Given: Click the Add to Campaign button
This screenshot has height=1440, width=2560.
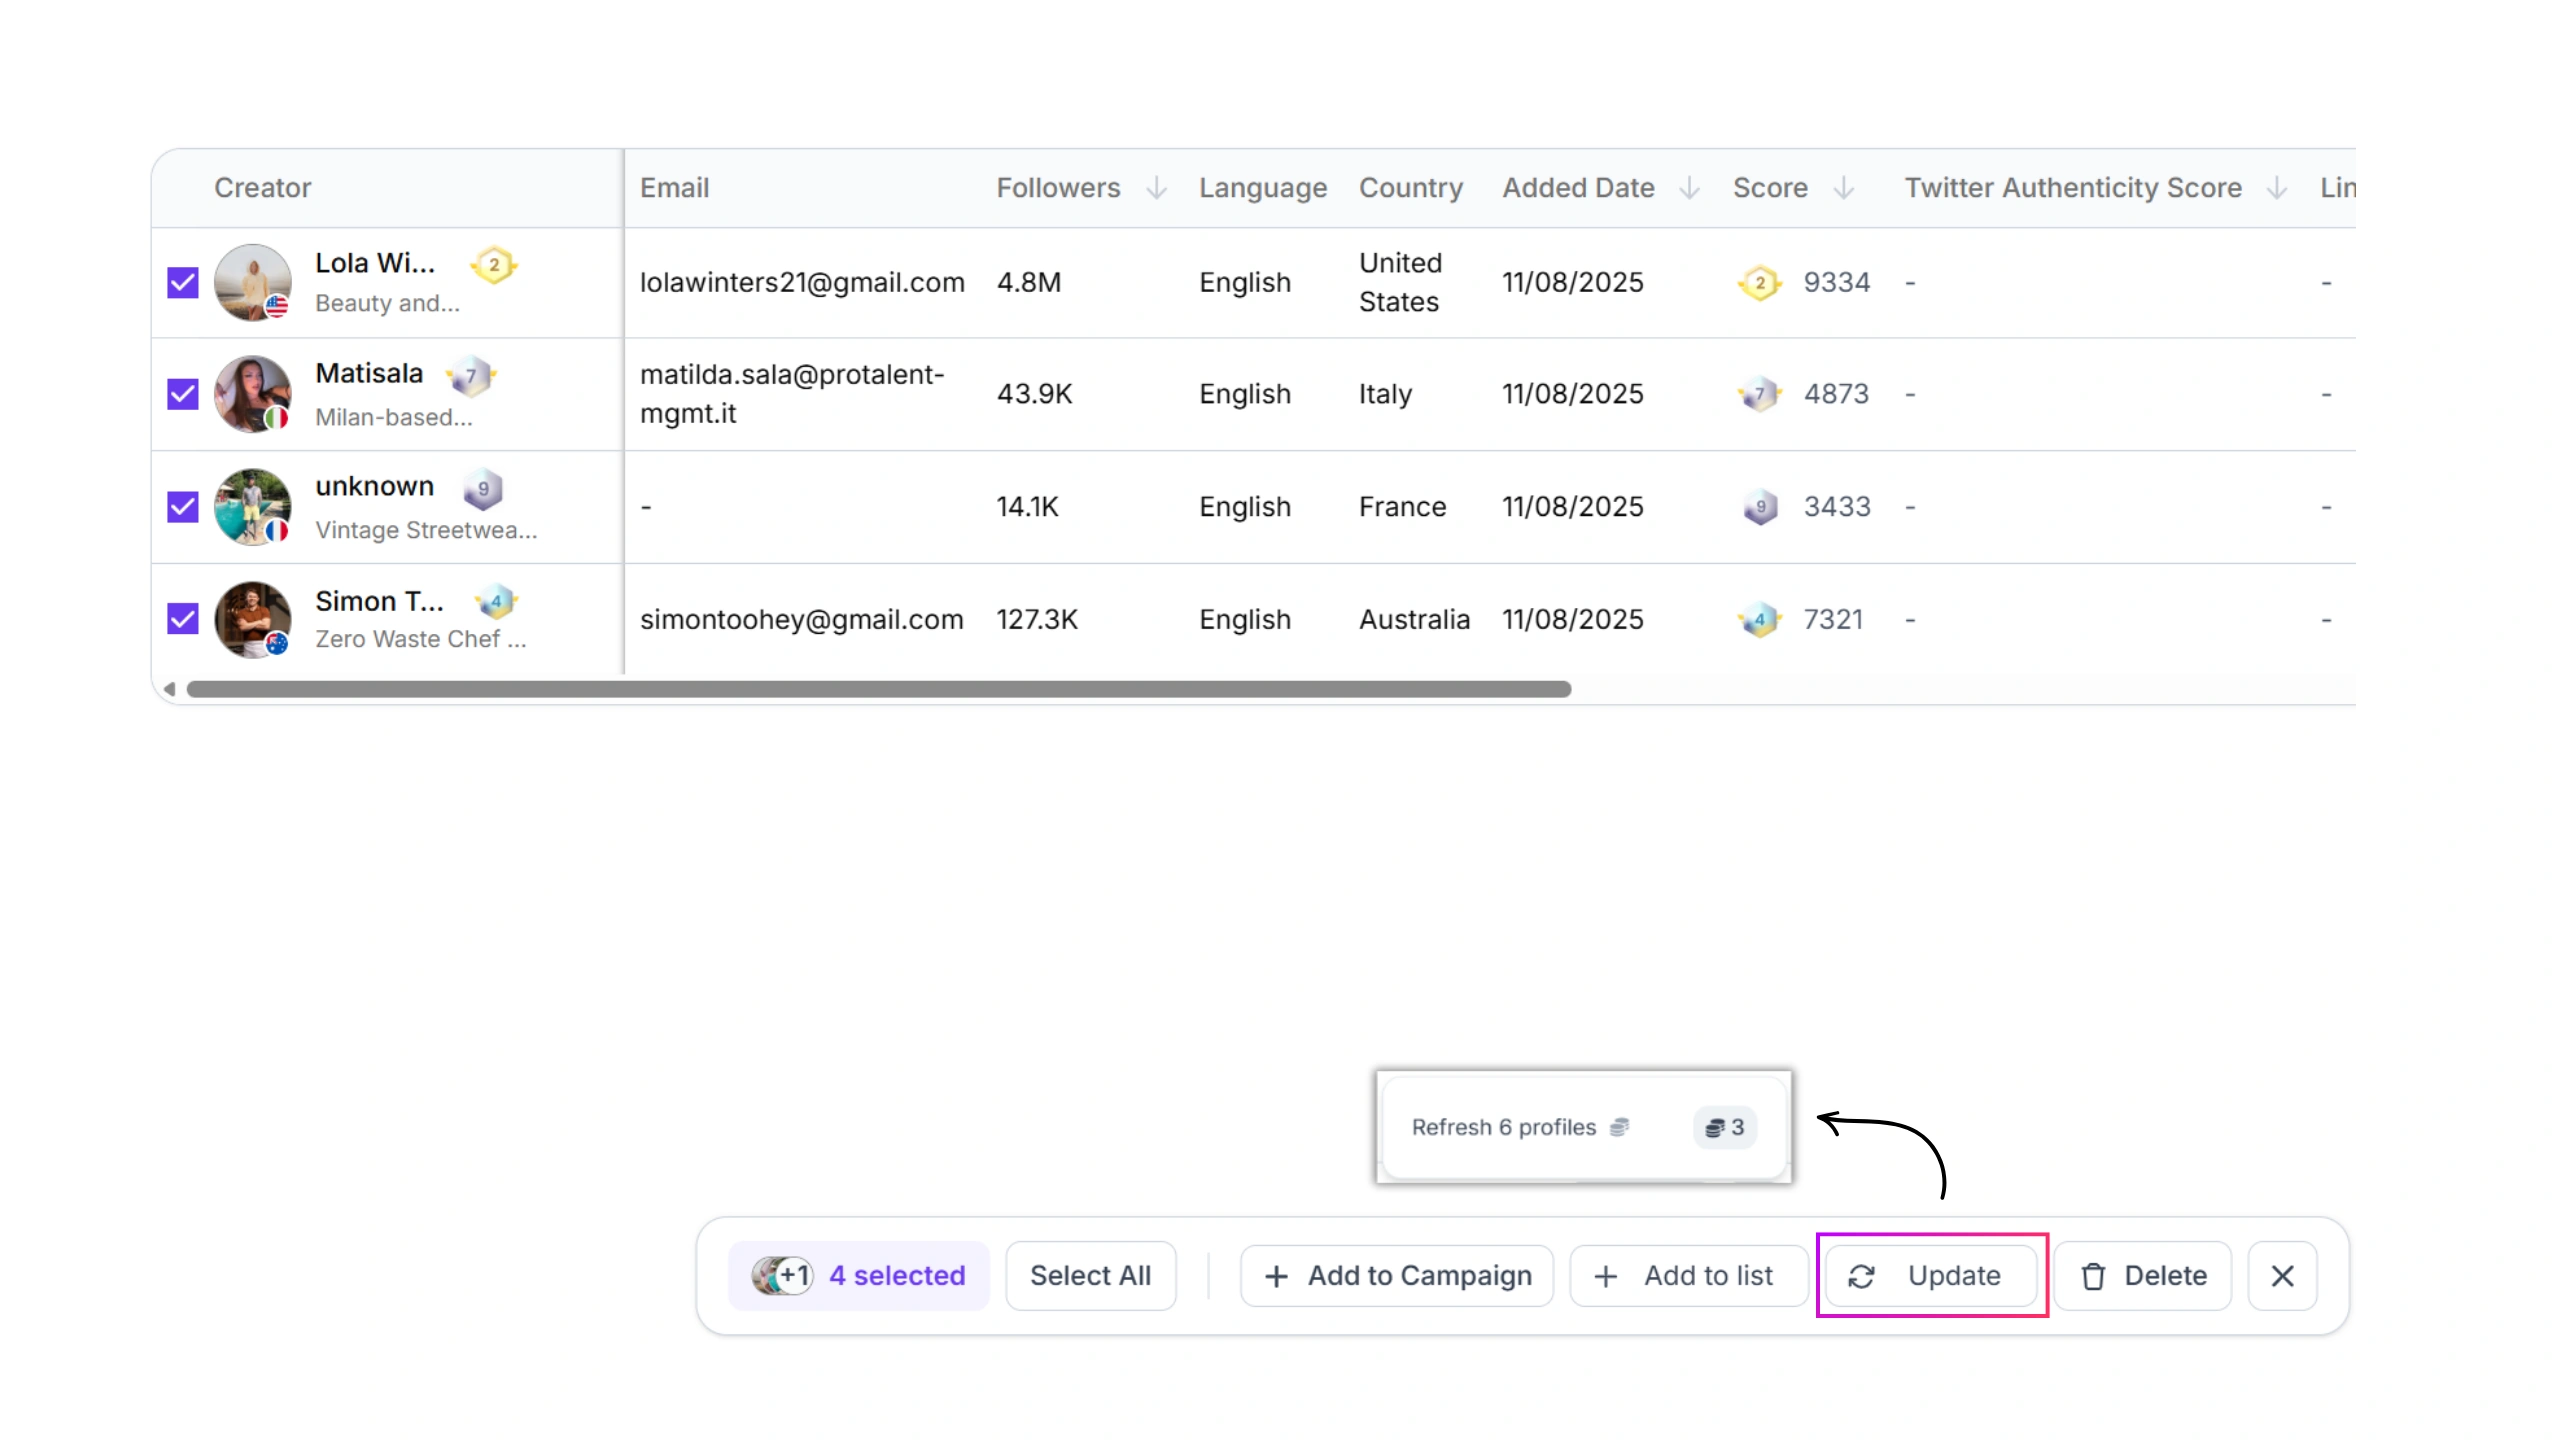Looking at the screenshot, I should [1397, 1276].
